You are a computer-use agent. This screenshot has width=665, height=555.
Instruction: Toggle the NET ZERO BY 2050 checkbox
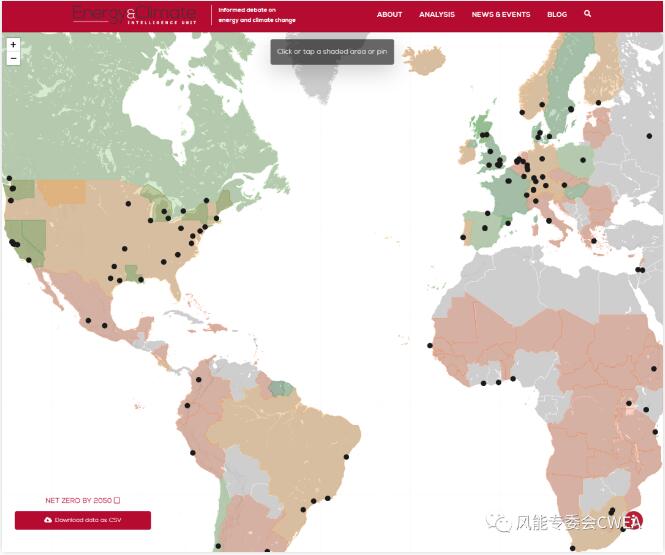[x=117, y=500]
